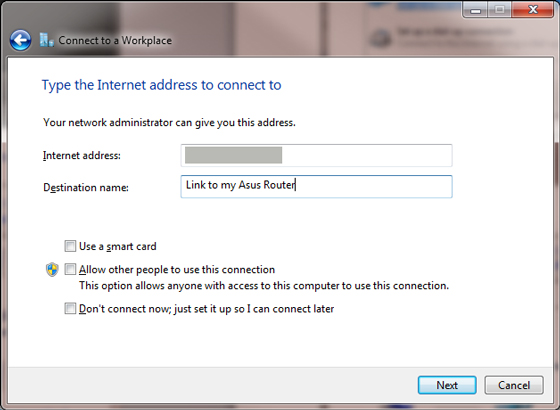This screenshot has height=410, width=560.
Task: Focus the Internet address input field
Action: pyautogui.click(x=316, y=155)
